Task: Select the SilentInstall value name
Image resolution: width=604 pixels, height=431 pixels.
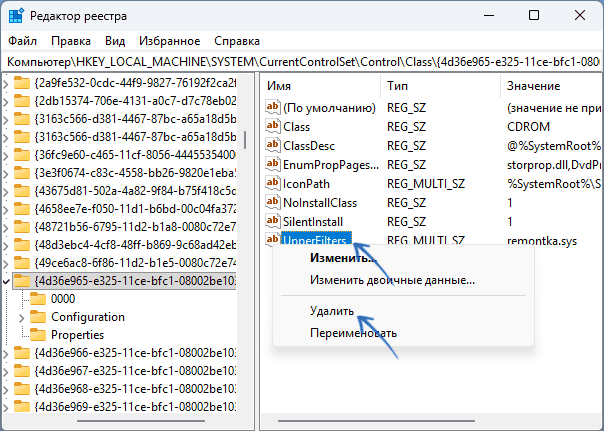Action: coord(313,222)
